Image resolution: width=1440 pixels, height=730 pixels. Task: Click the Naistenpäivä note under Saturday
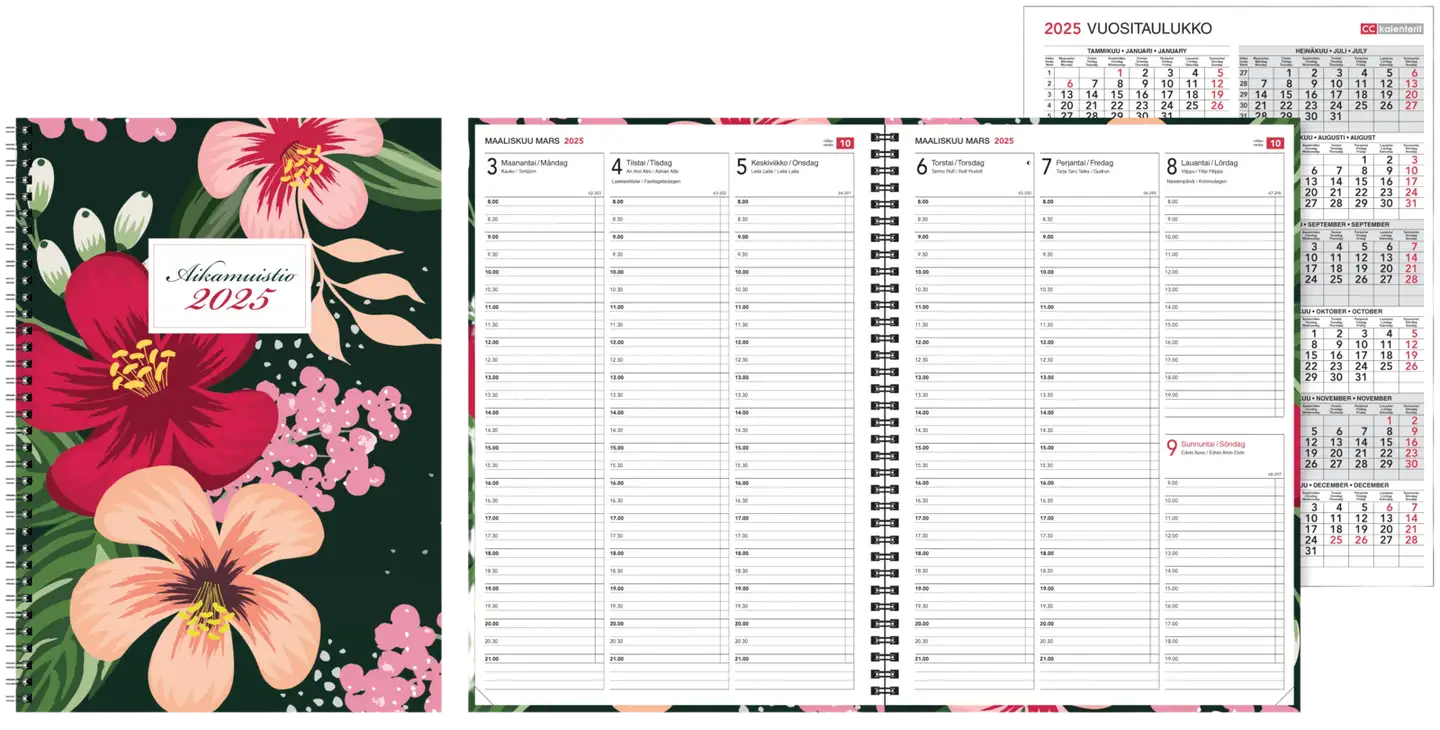click(1197, 181)
